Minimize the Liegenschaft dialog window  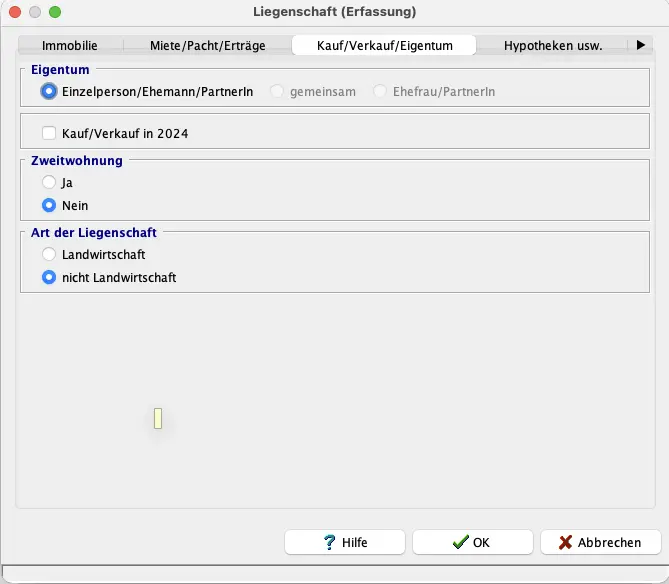pyautogui.click(x=35, y=12)
